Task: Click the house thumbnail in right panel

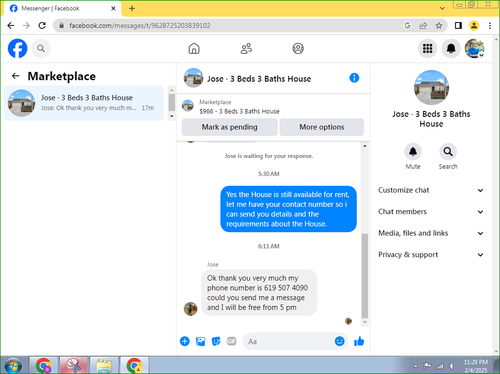Action: pyautogui.click(x=431, y=88)
